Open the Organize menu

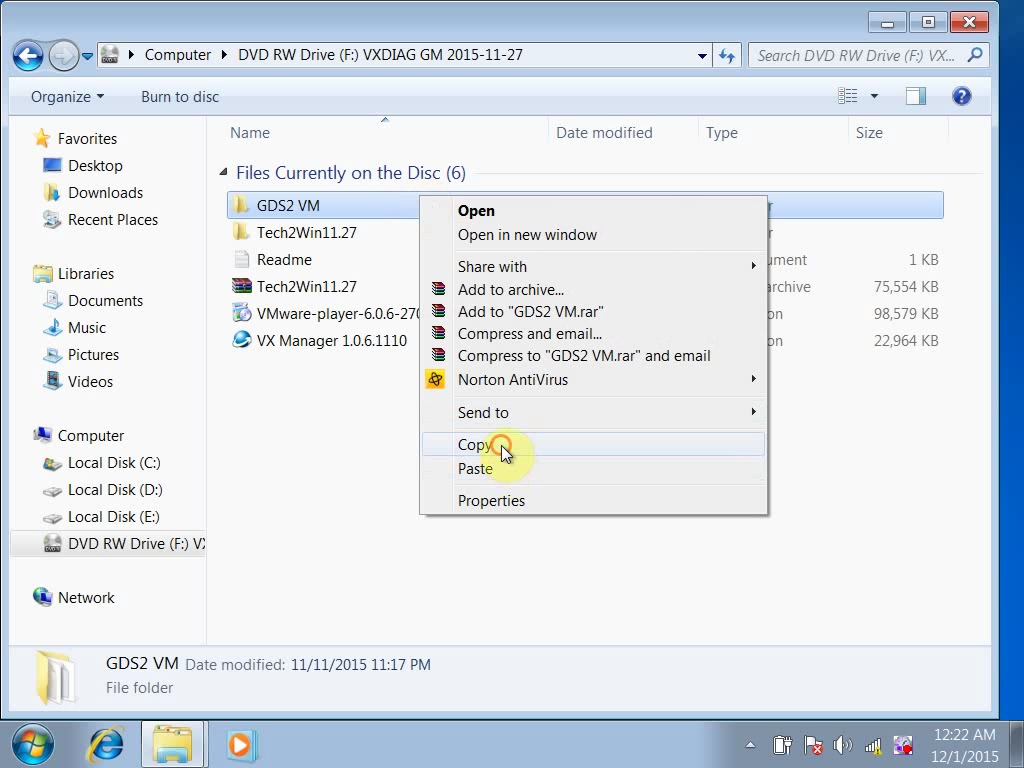pos(67,97)
